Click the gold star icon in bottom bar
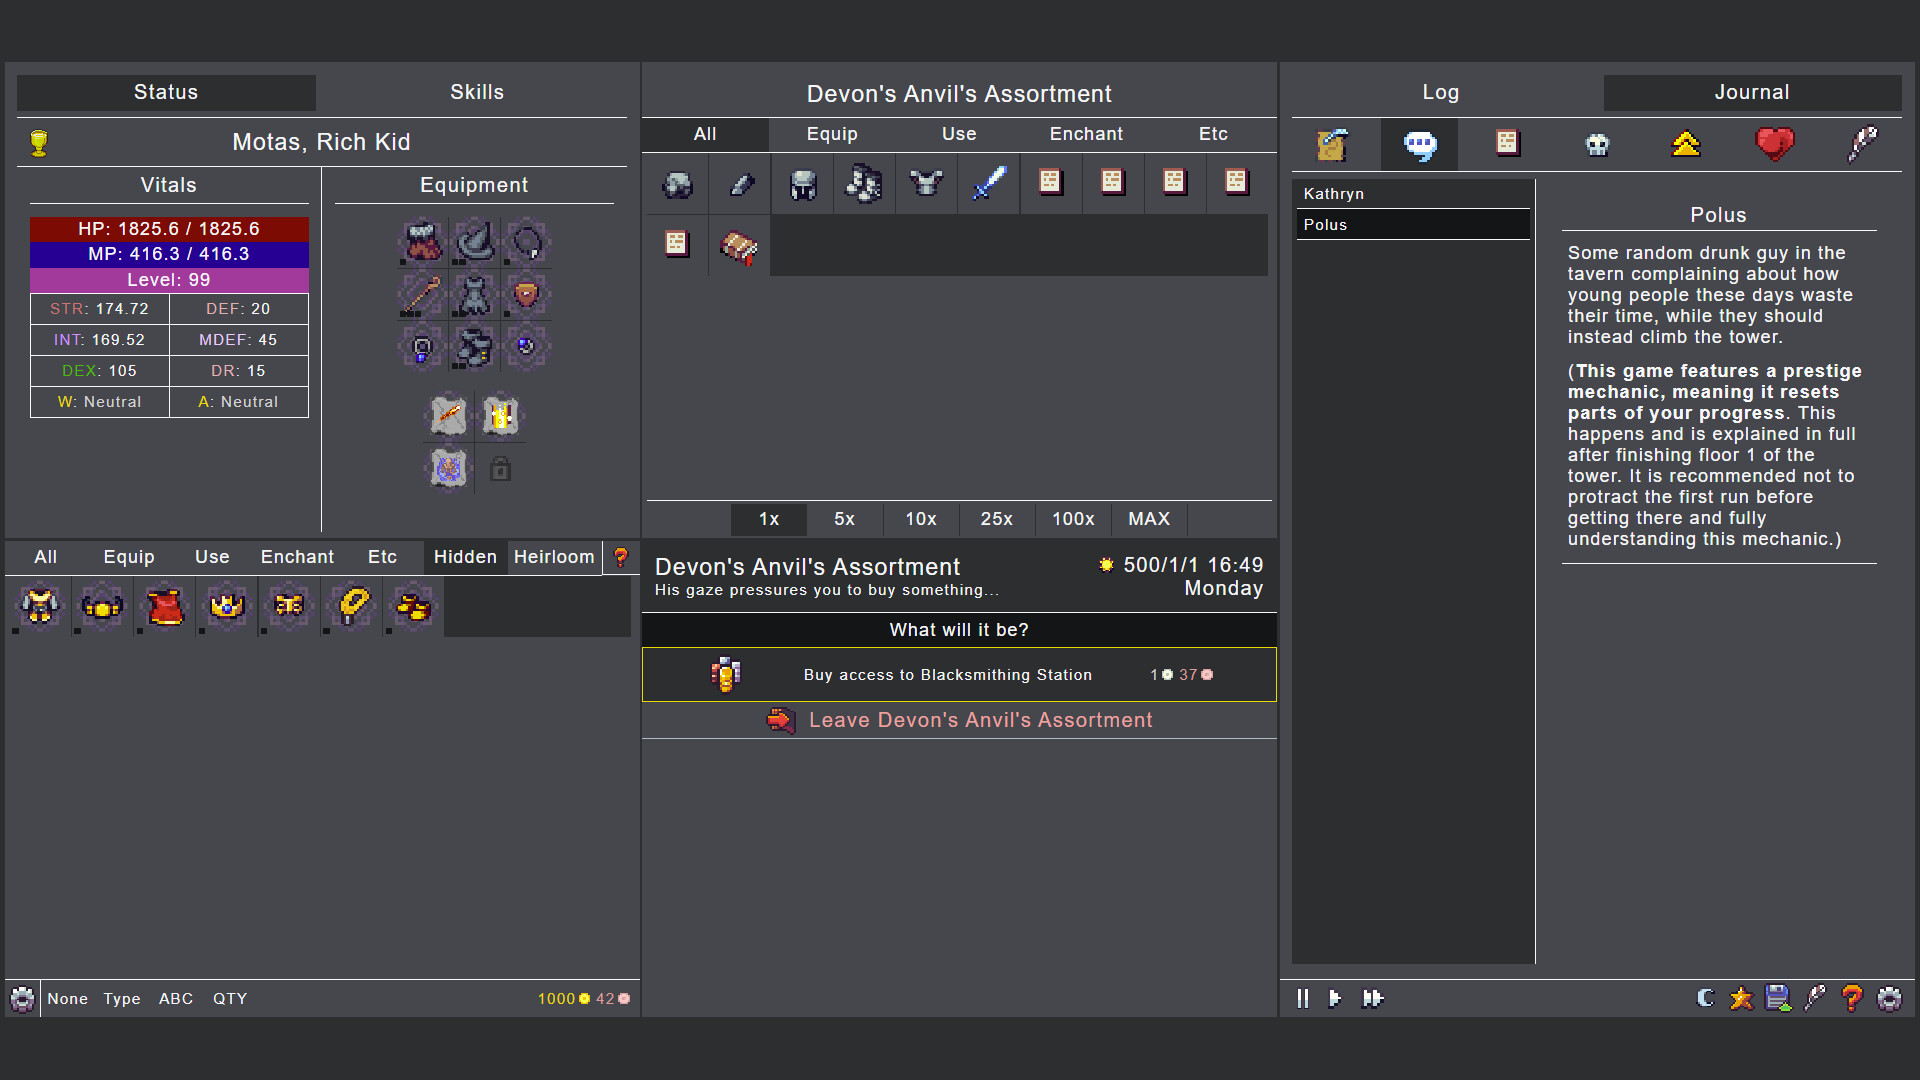The image size is (1920, 1080). tap(1741, 998)
